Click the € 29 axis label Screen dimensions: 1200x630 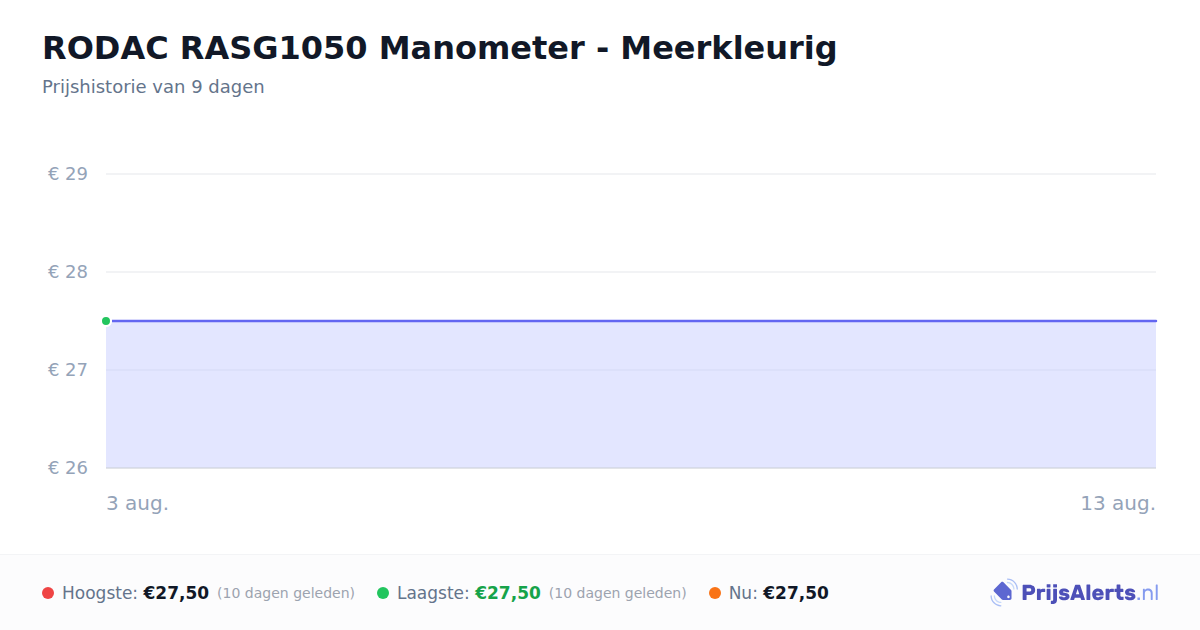click(x=68, y=174)
